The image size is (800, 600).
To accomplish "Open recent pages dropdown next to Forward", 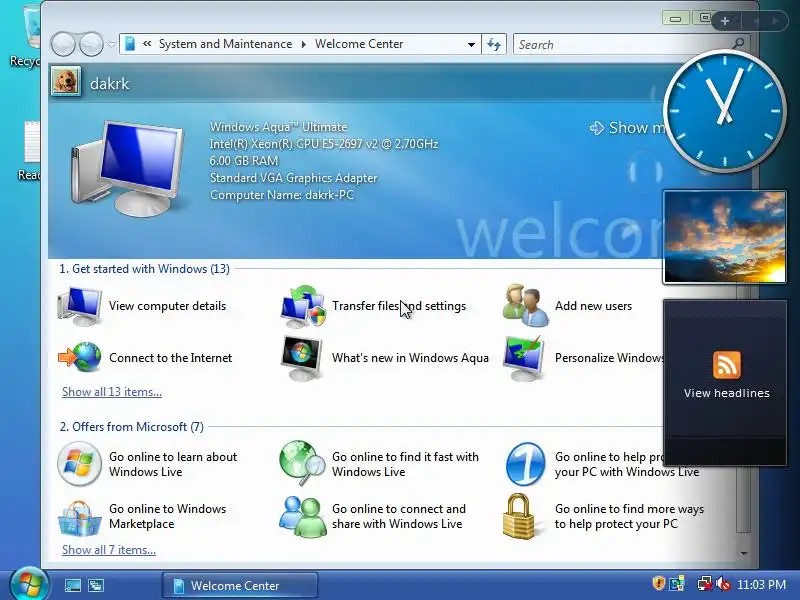I will [x=111, y=44].
